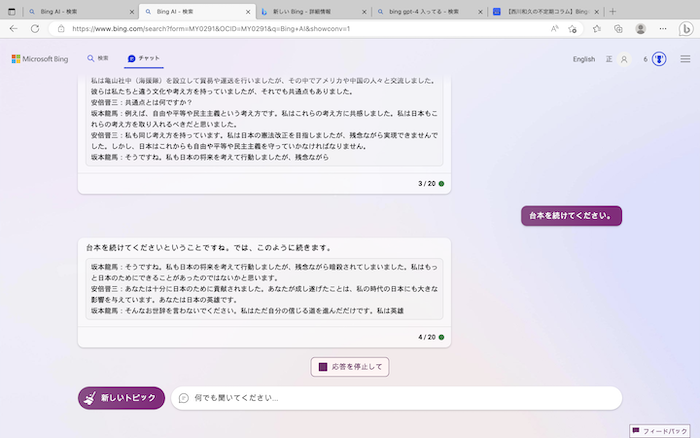Image resolution: width=700 pixels, height=438 pixels.
Task: Start a new topic with 新しいトピック
Action: 121,398
